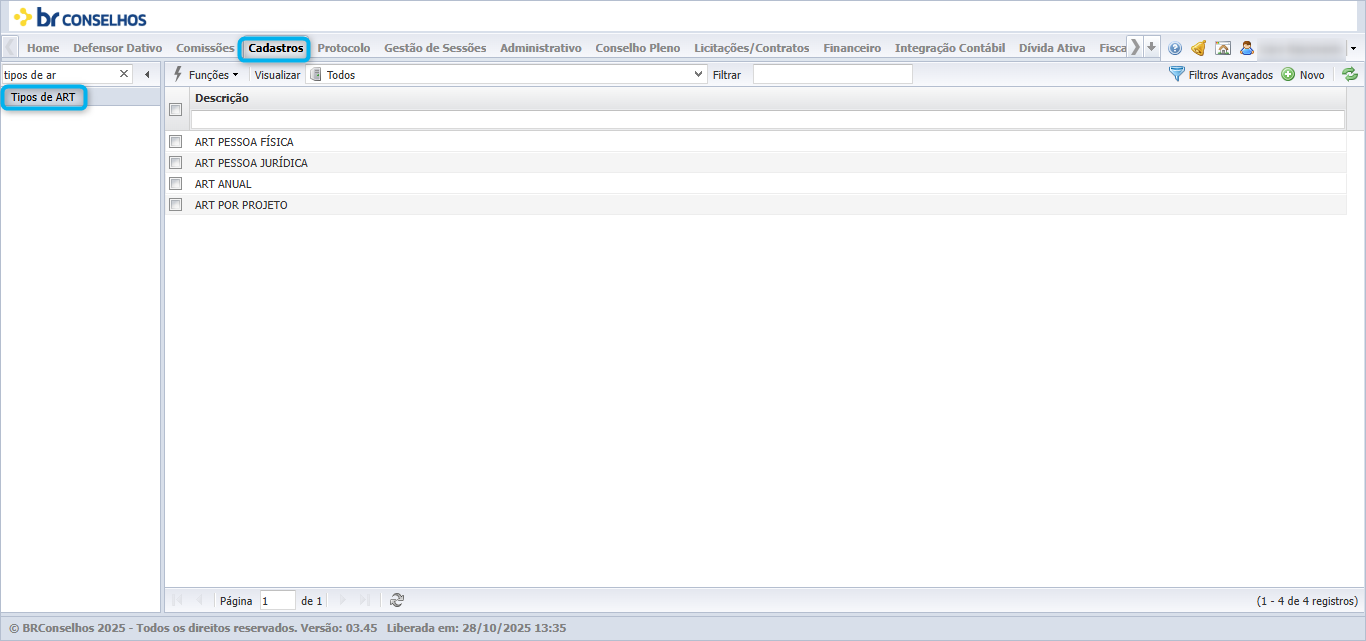Click the Filtrar input field
The image size is (1366, 641).
(832, 74)
